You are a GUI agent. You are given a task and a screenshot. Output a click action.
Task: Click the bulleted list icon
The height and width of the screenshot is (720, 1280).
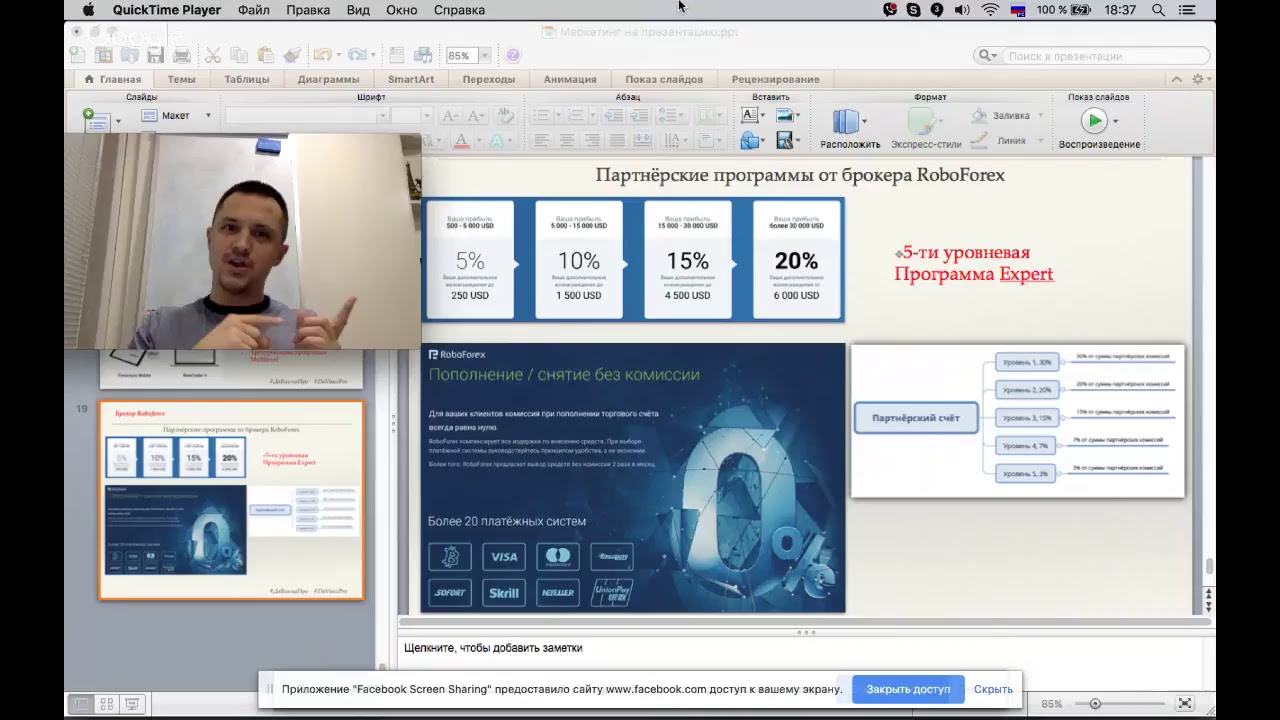click(541, 116)
